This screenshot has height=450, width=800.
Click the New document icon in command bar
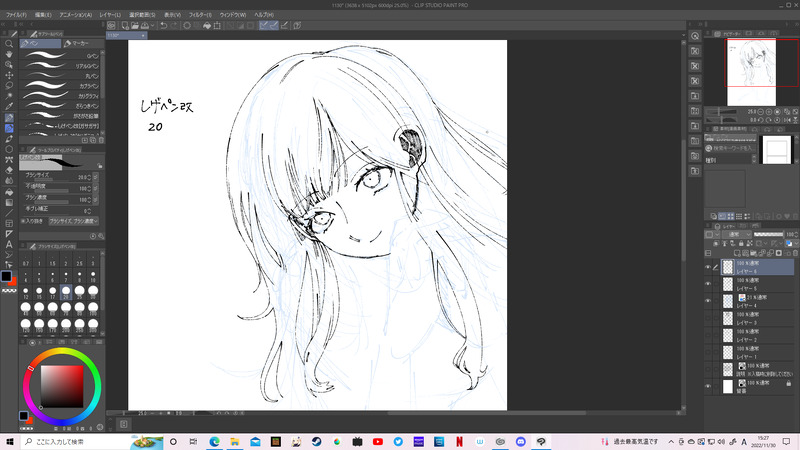[125, 26]
